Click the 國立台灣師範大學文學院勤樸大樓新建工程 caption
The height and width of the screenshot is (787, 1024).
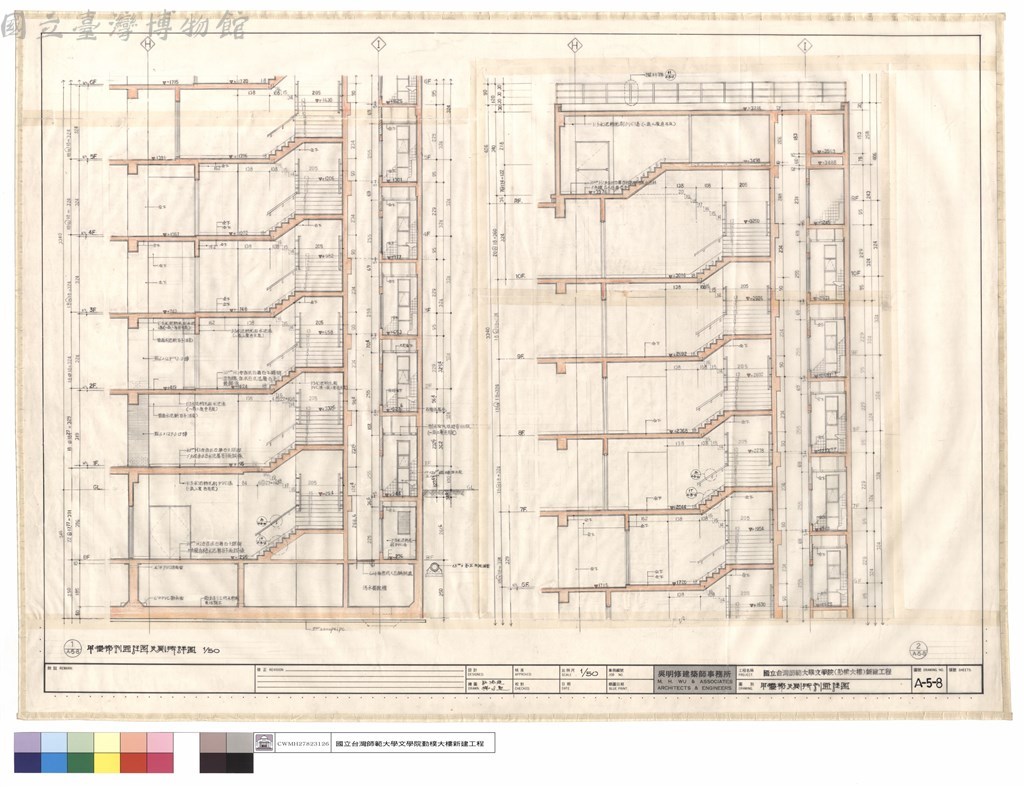pyautogui.click(x=414, y=743)
